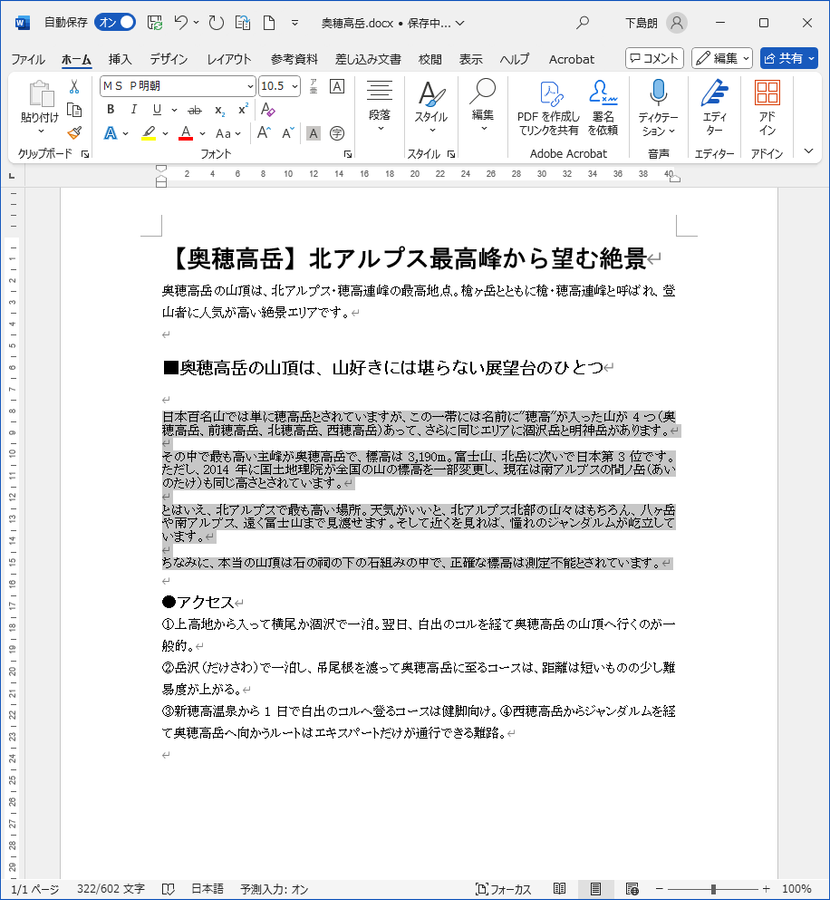Screen dimensions: 830x900
Task: Switch to References (参考資料) tab
Action: click(x=294, y=59)
